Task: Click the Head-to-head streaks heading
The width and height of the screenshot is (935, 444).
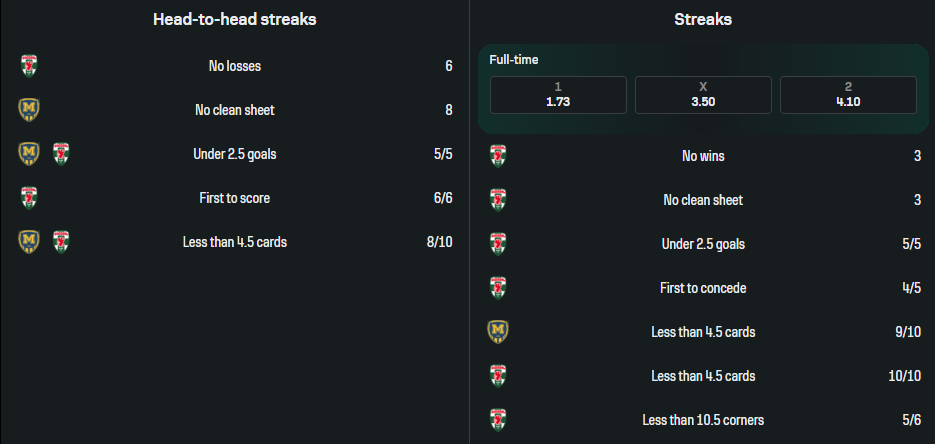Action: pyautogui.click(x=235, y=19)
